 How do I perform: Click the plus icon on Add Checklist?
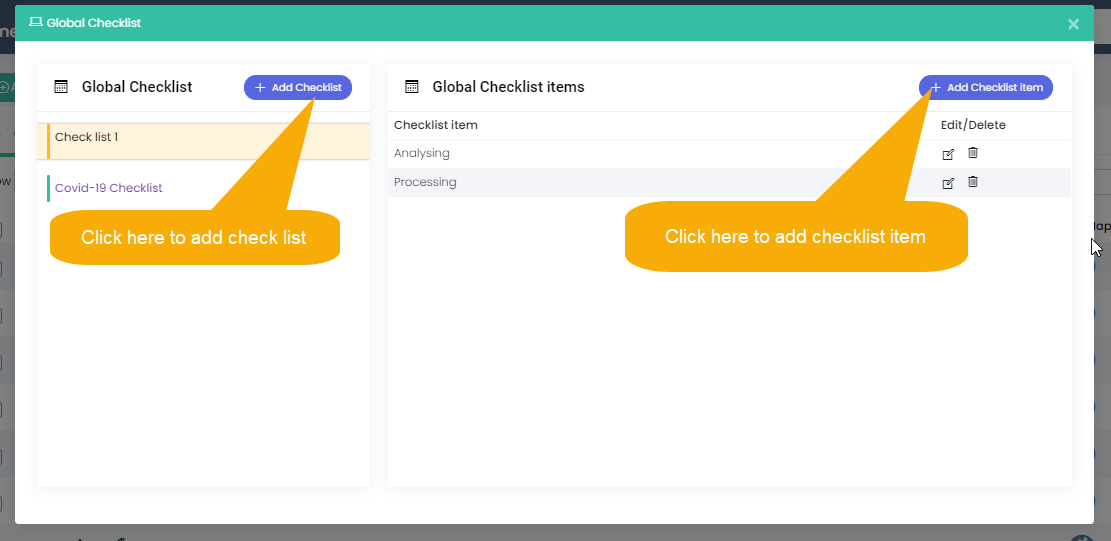coord(260,88)
